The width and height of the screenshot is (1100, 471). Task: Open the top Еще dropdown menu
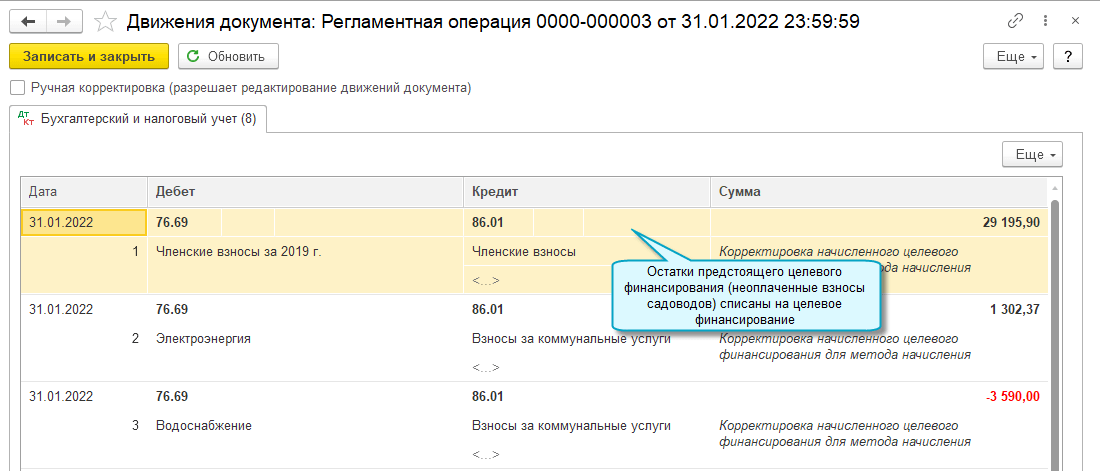pyautogui.click(x=1014, y=57)
